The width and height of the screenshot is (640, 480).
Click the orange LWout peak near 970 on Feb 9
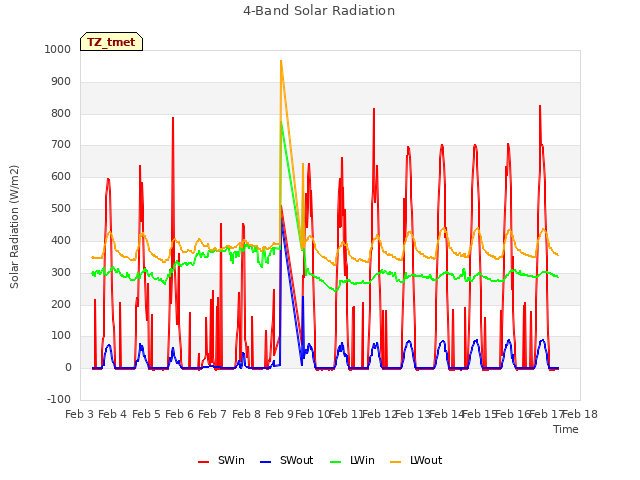pyautogui.click(x=281, y=61)
